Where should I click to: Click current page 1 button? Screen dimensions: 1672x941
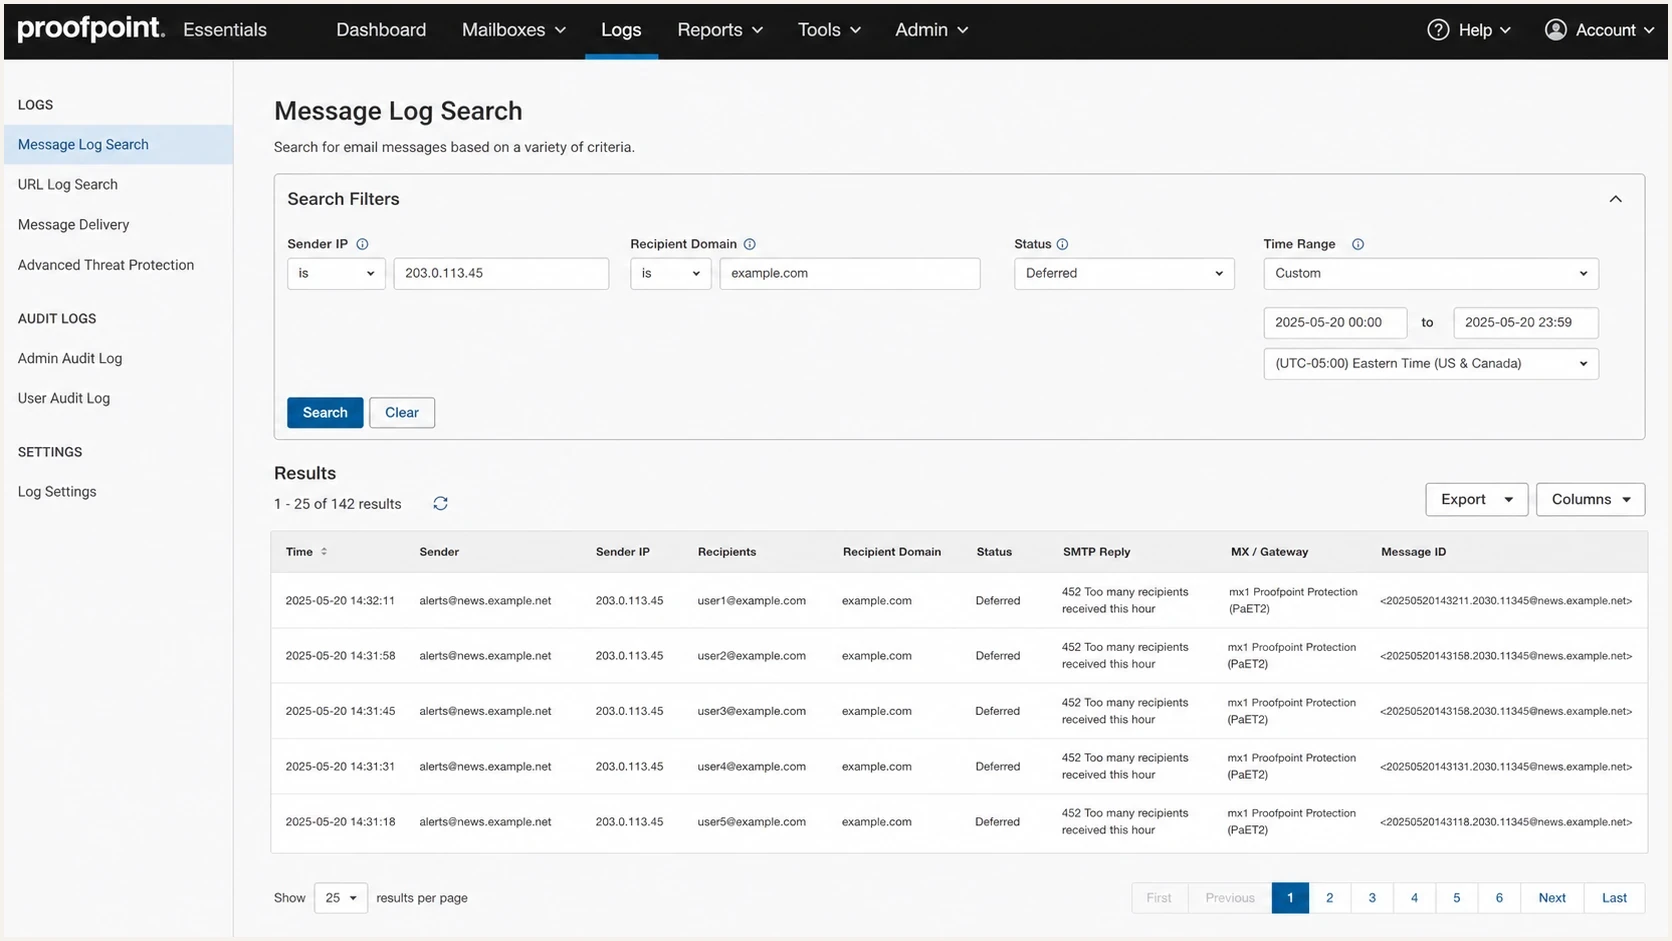coord(1290,898)
